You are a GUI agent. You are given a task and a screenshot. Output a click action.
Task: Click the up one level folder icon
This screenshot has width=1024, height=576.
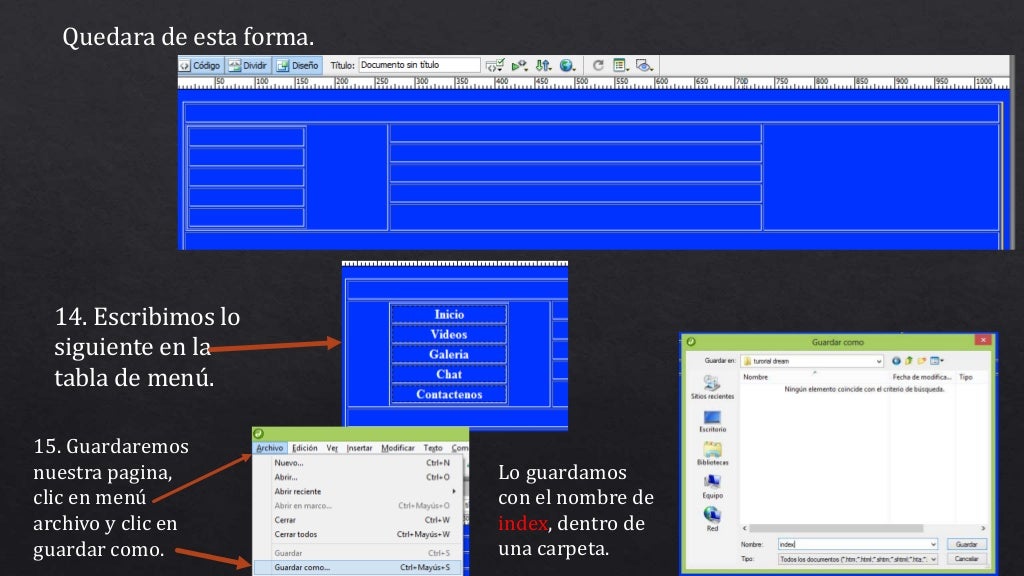pyautogui.click(x=908, y=360)
